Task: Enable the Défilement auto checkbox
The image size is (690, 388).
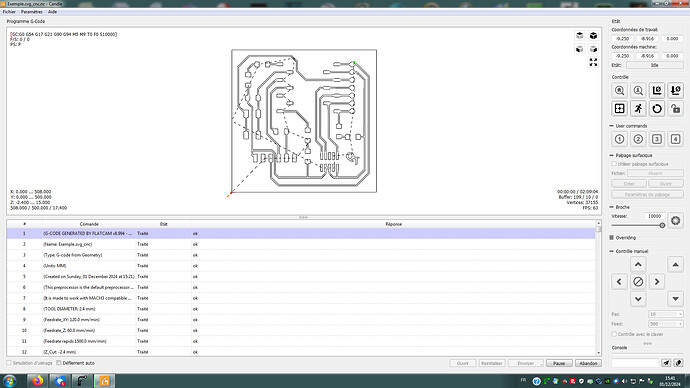Action: click(x=59, y=363)
